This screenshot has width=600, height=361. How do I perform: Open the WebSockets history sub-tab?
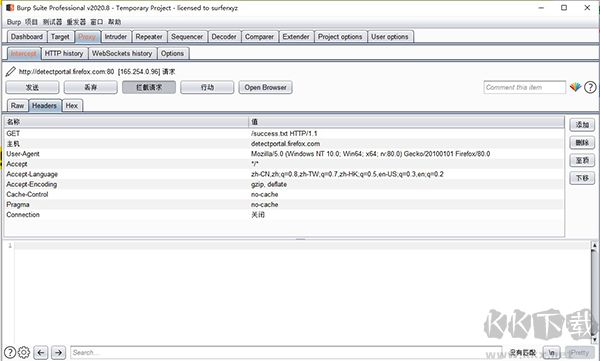[122, 53]
